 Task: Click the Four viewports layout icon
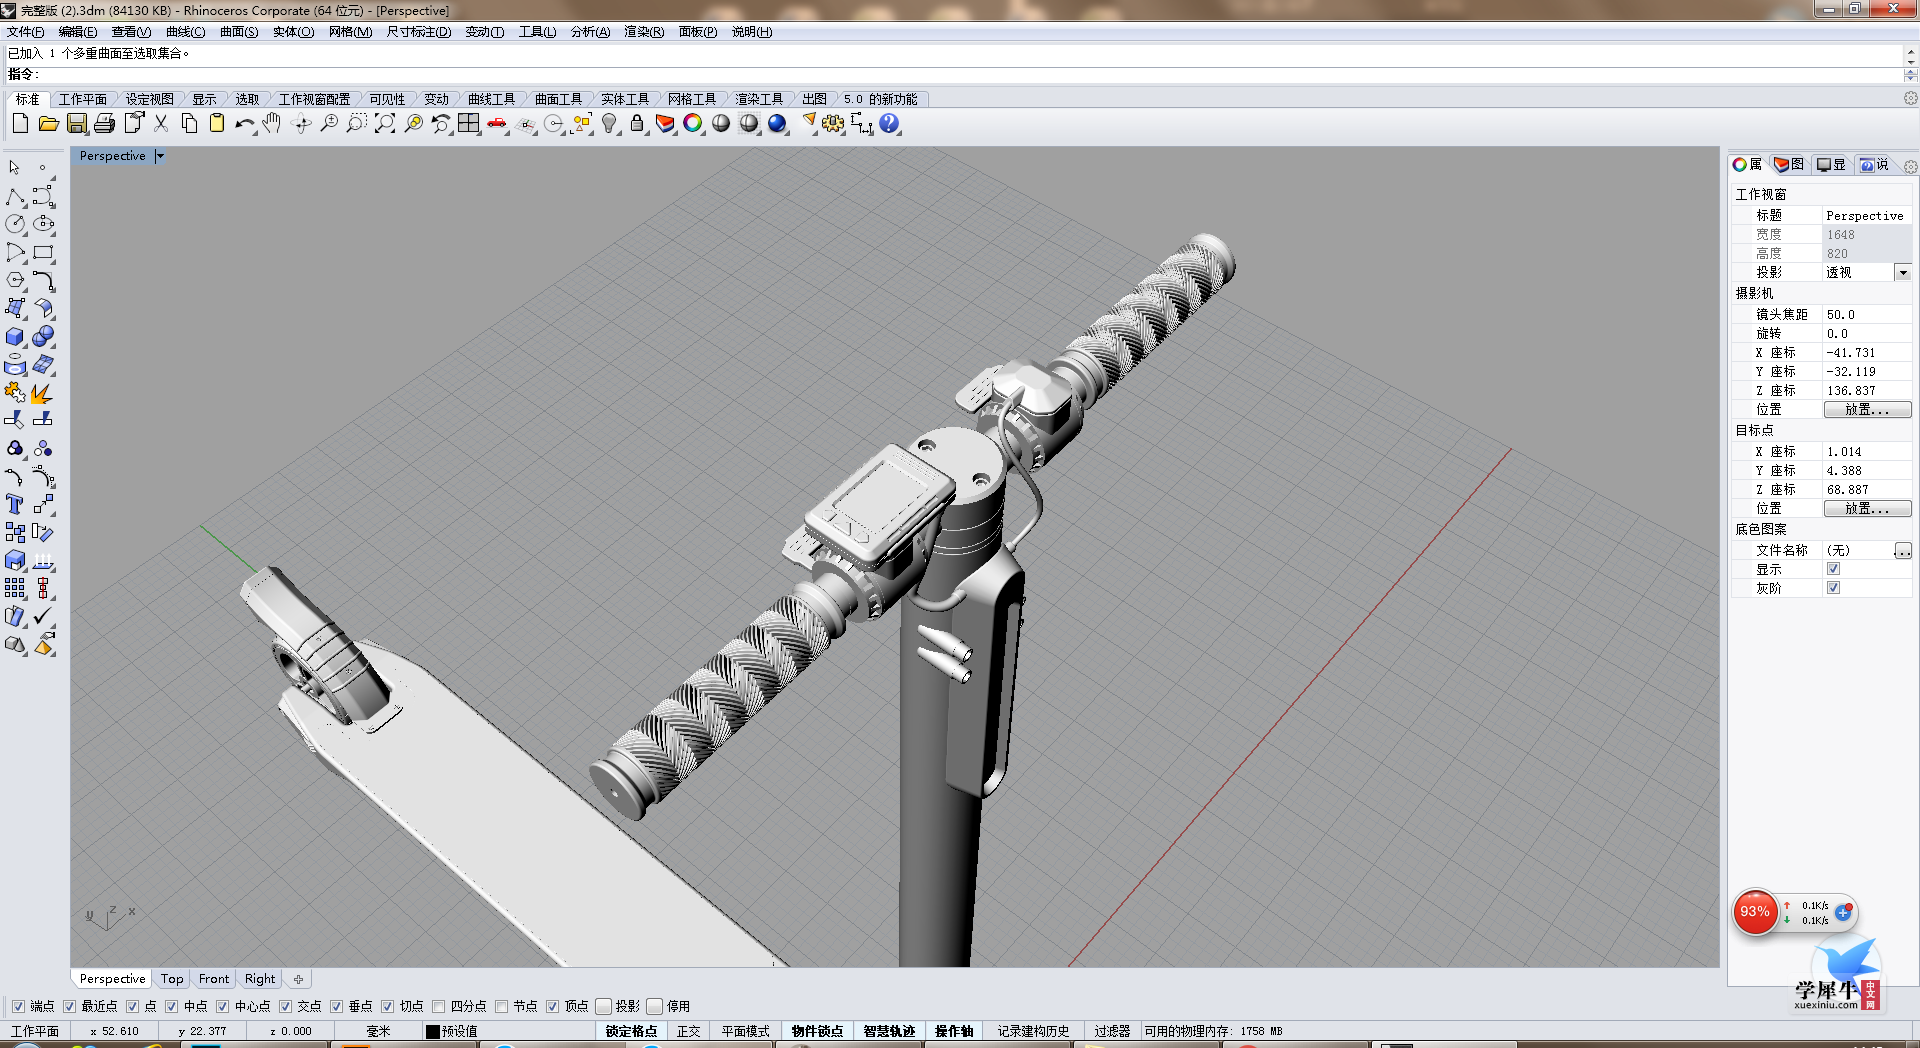click(469, 124)
